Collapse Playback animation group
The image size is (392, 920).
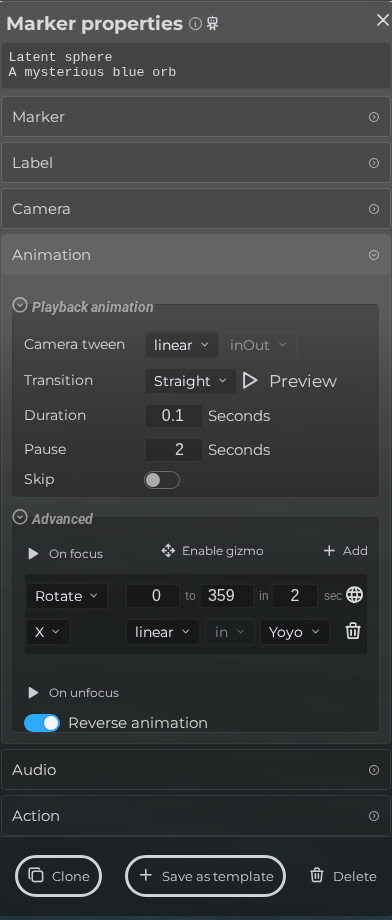(x=20, y=306)
